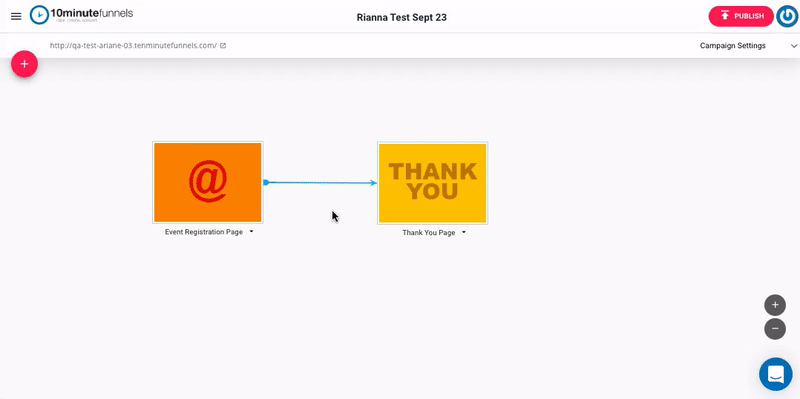800x399 pixels.
Task: Zoom out the funnel canvas
Action: (775, 328)
